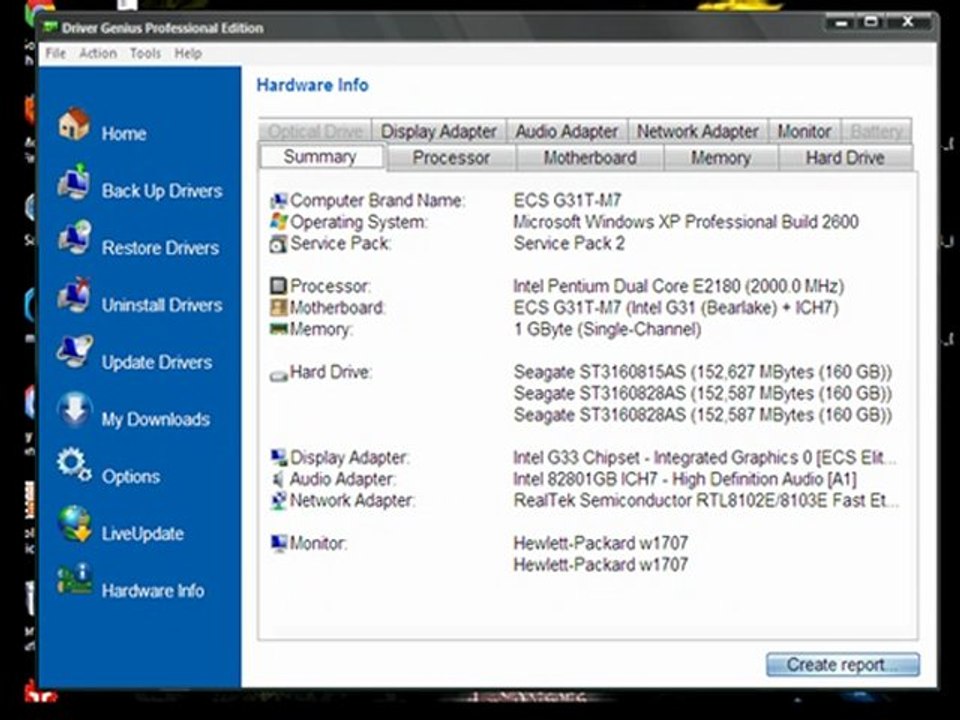This screenshot has height=720, width=960.
Task: Click the Display Adapter row icon
Action: tap(279, 457)
